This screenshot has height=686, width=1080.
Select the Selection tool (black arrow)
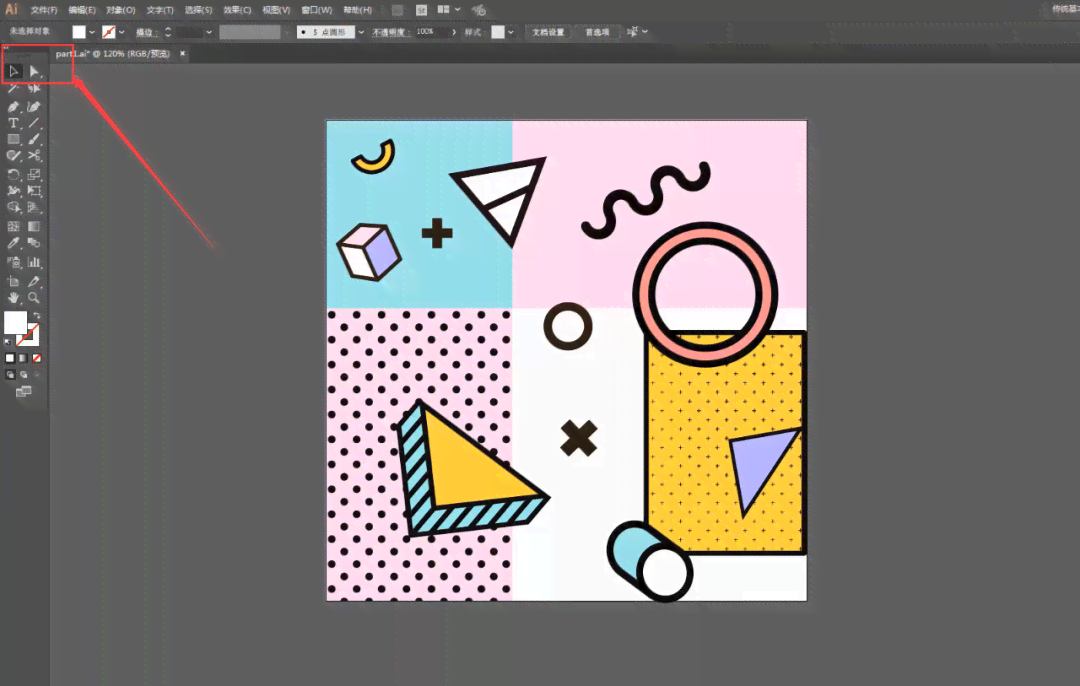point(13,71)
